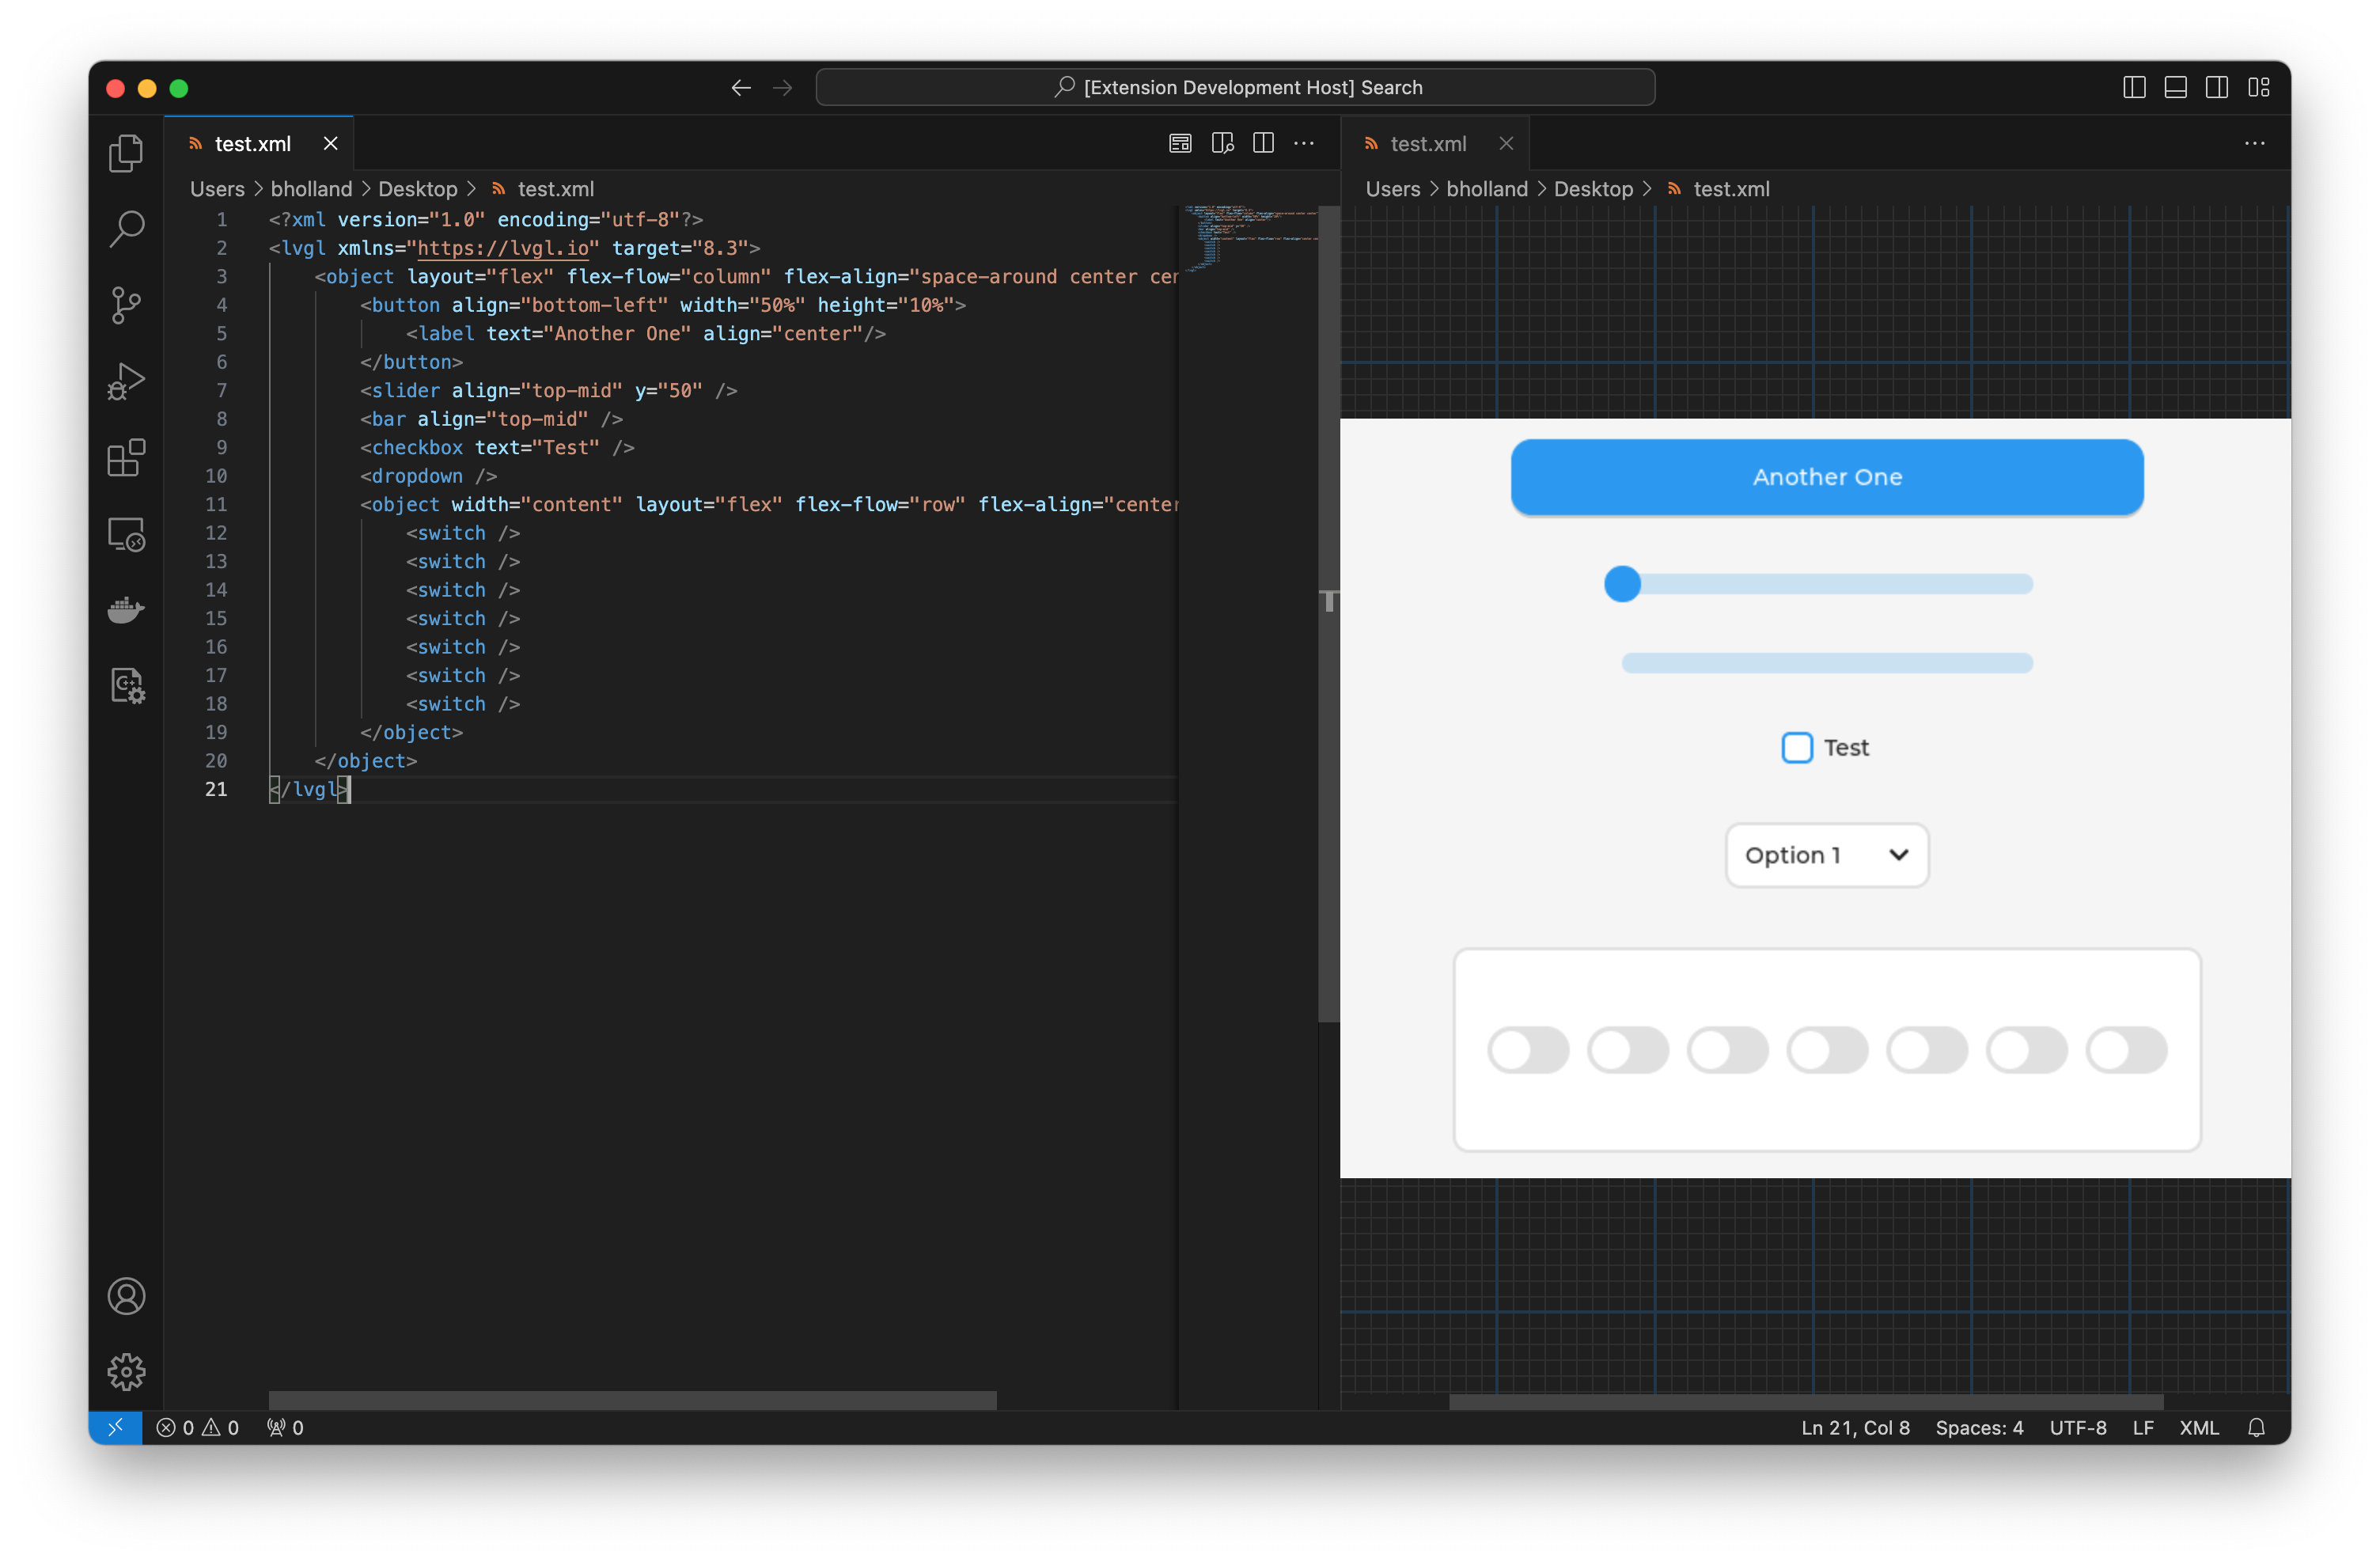Open the Option 1 dropdown in the preview
Screen dimensions: 2380x1562
1826,855
